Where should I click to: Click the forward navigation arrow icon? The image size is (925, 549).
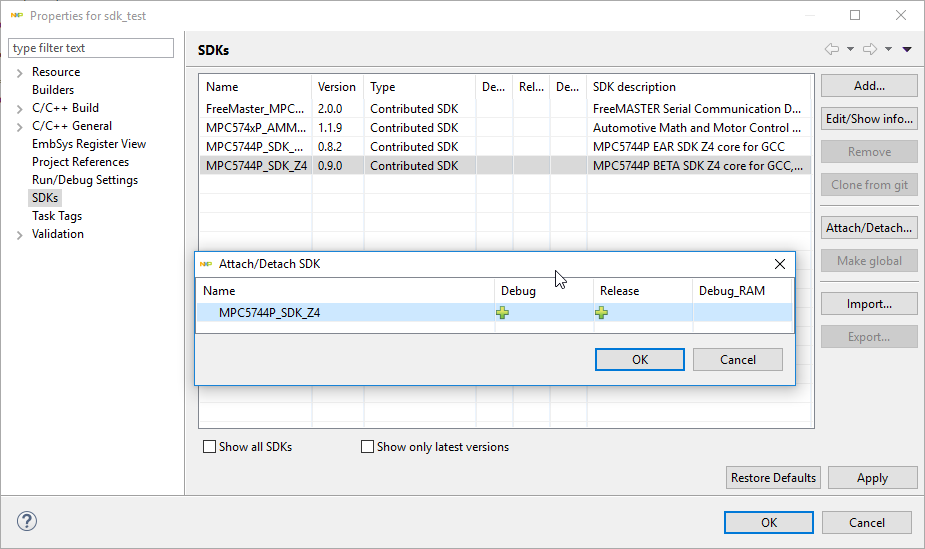point(869,49)
